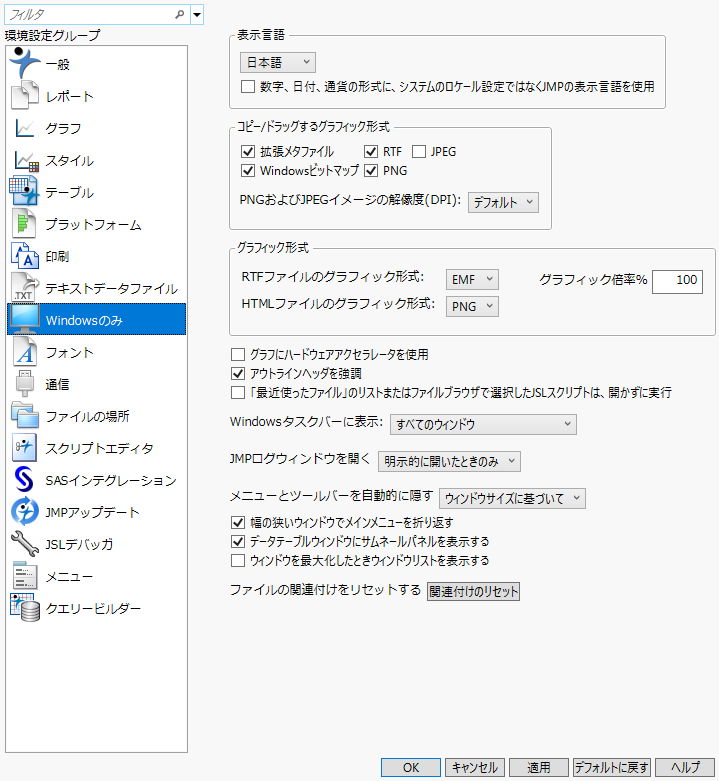Click the 適用 apply button
The width and height of the screenshot is (719, 781).
click(539, 768)
